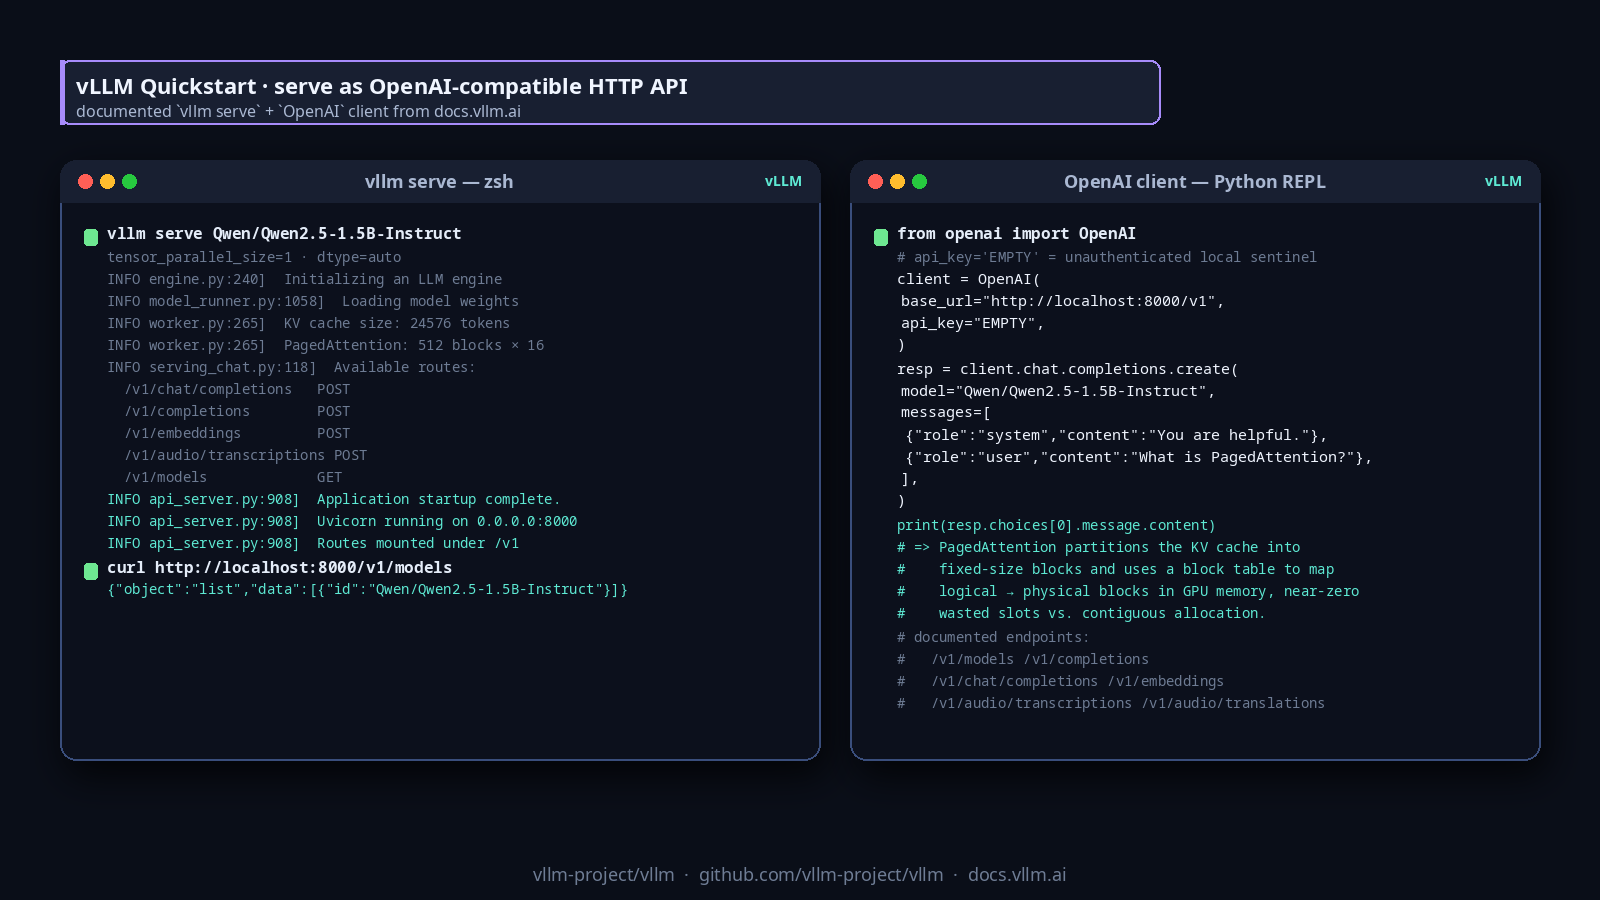
Task: Click comment line '/v1/models /v1/completions'
Action: point(1023,659)
